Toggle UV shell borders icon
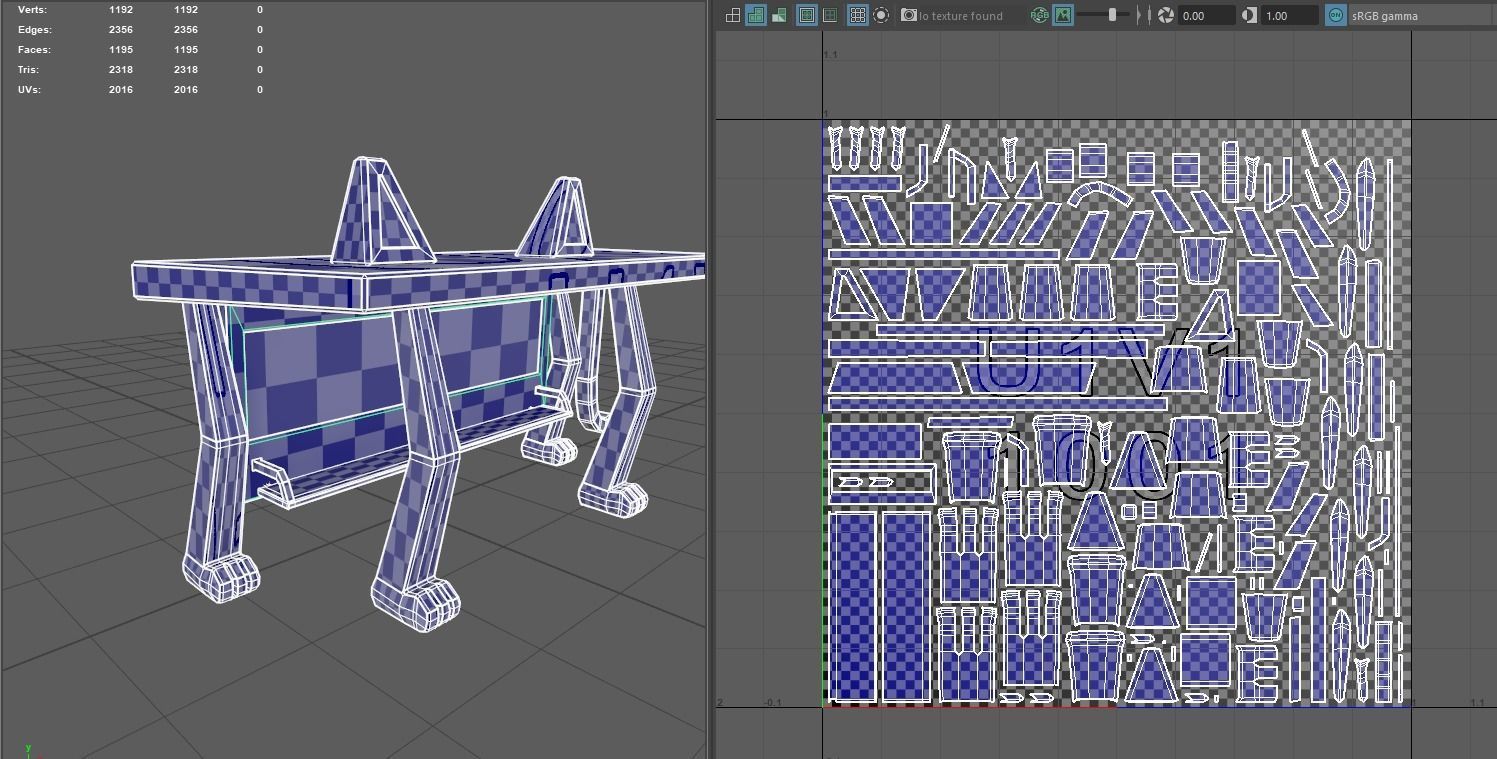 tap(830, 15)
